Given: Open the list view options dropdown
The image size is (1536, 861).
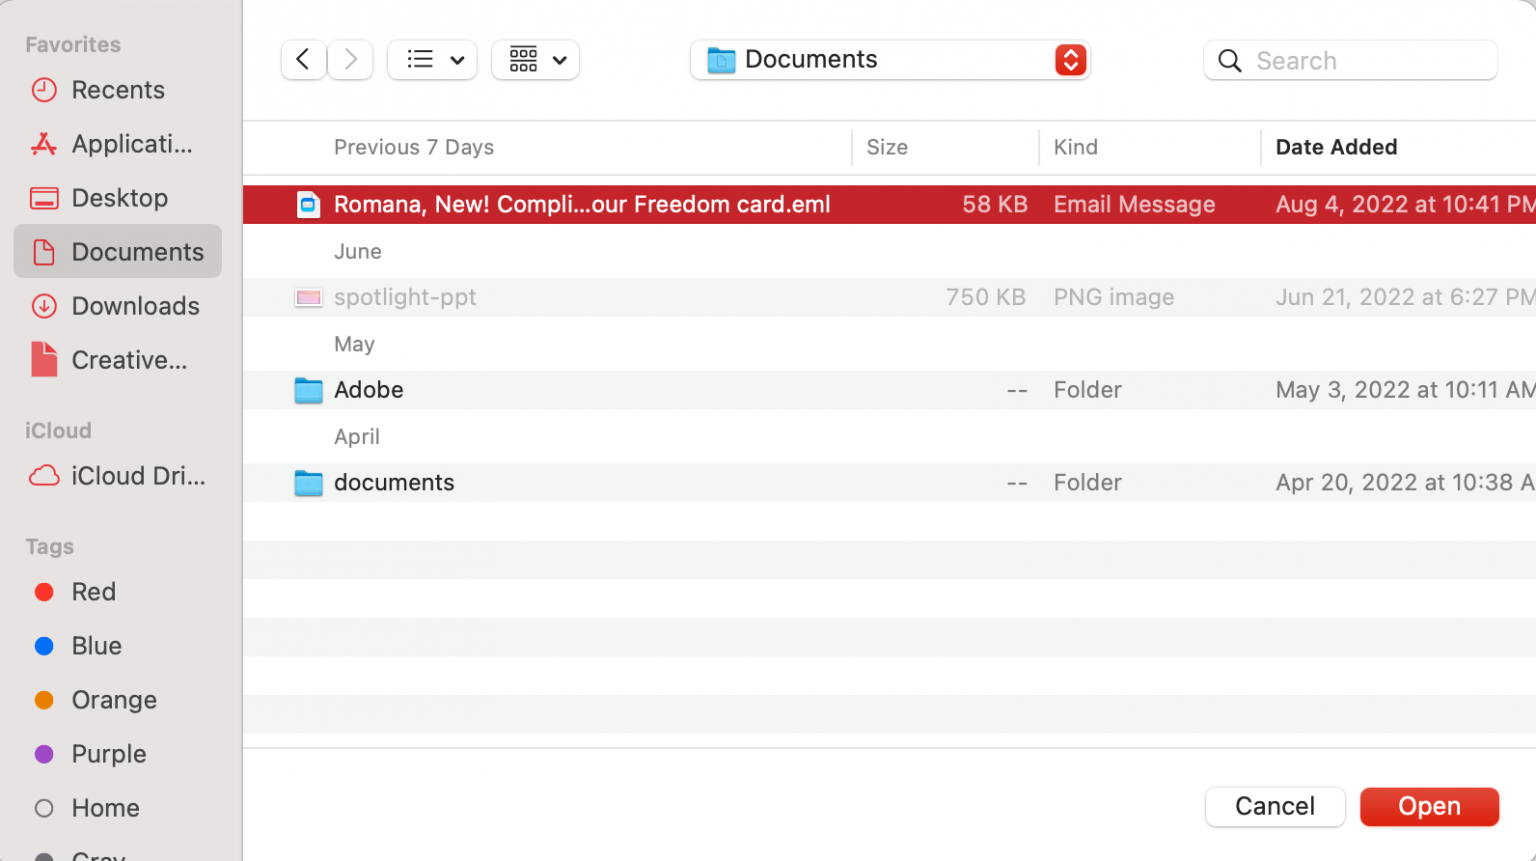Looking at the screenshot, I should [x=432, y=59].
